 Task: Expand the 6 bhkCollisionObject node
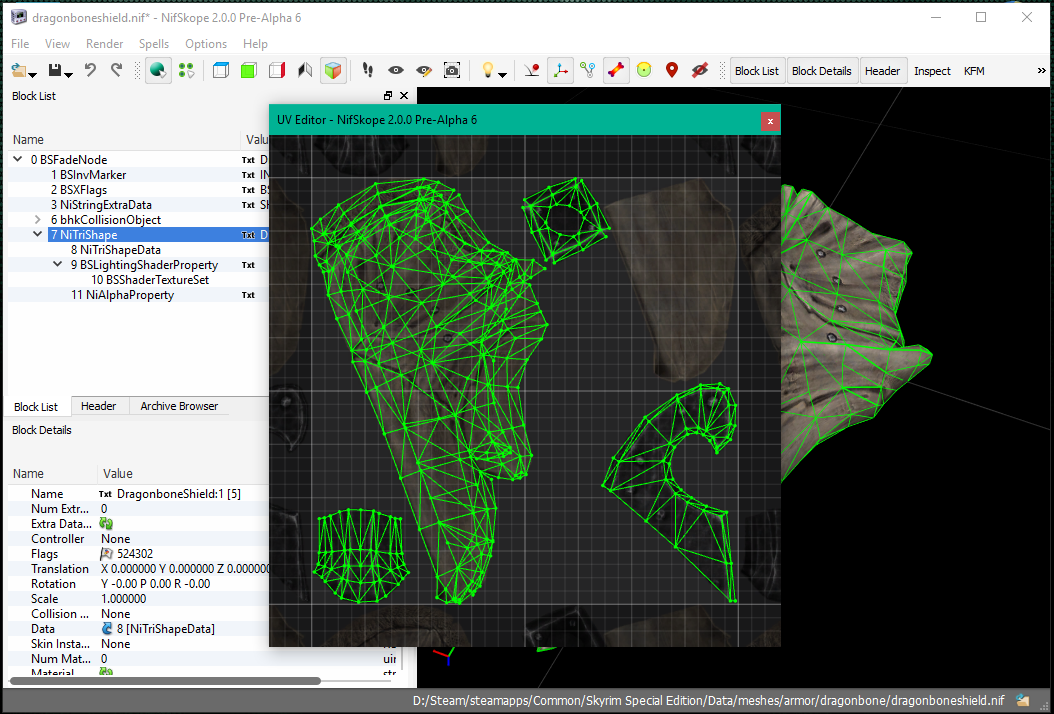38,220
